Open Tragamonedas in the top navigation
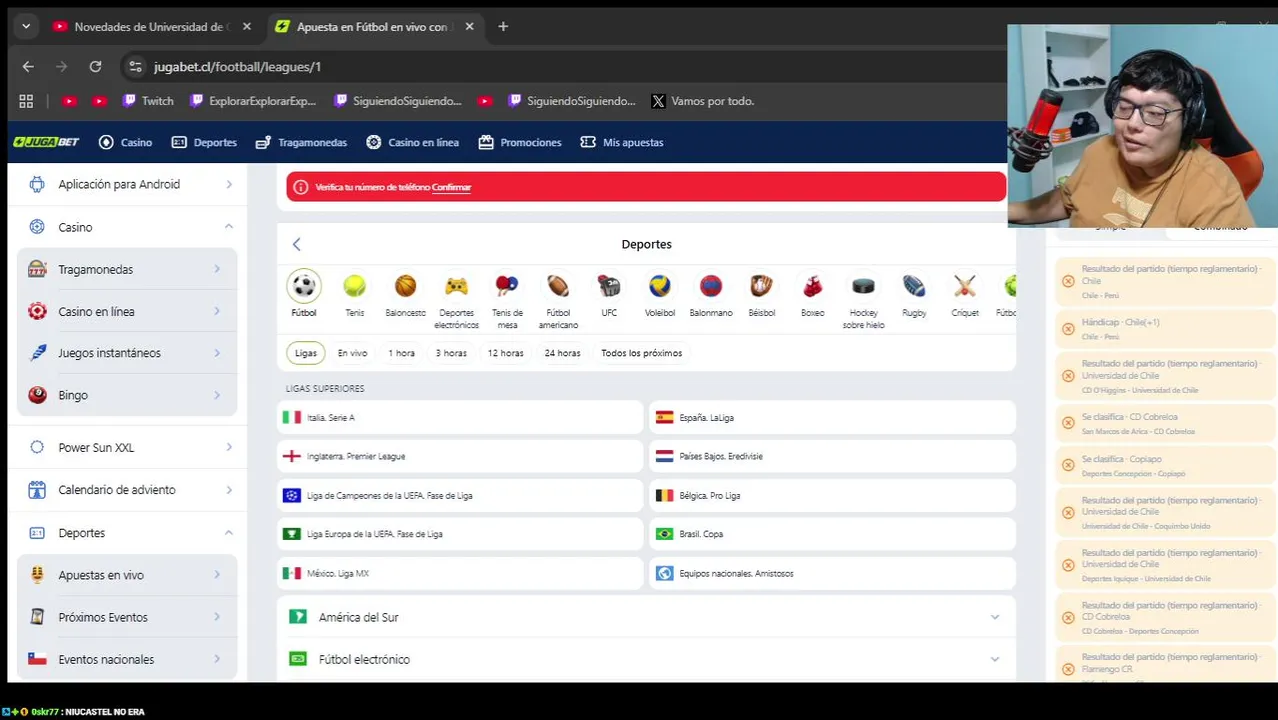Image resolution: width=1278 pixels, height=720 pixels. click(x=301, y=142)
